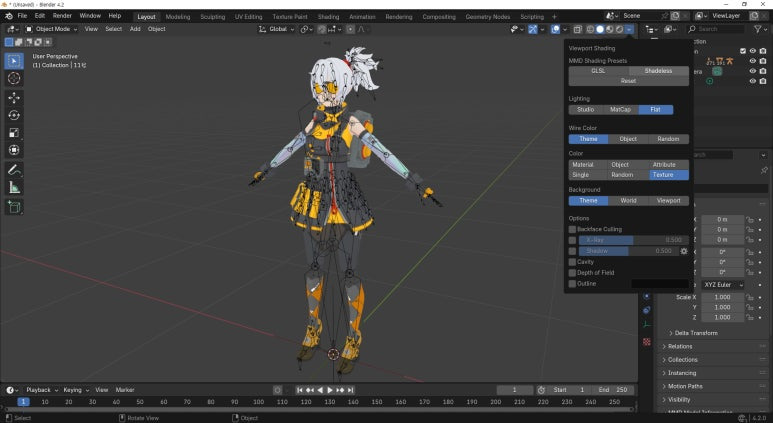Click the Scale X value field
This screenshot has width=773, height=423.
click(x=723, y=297)
